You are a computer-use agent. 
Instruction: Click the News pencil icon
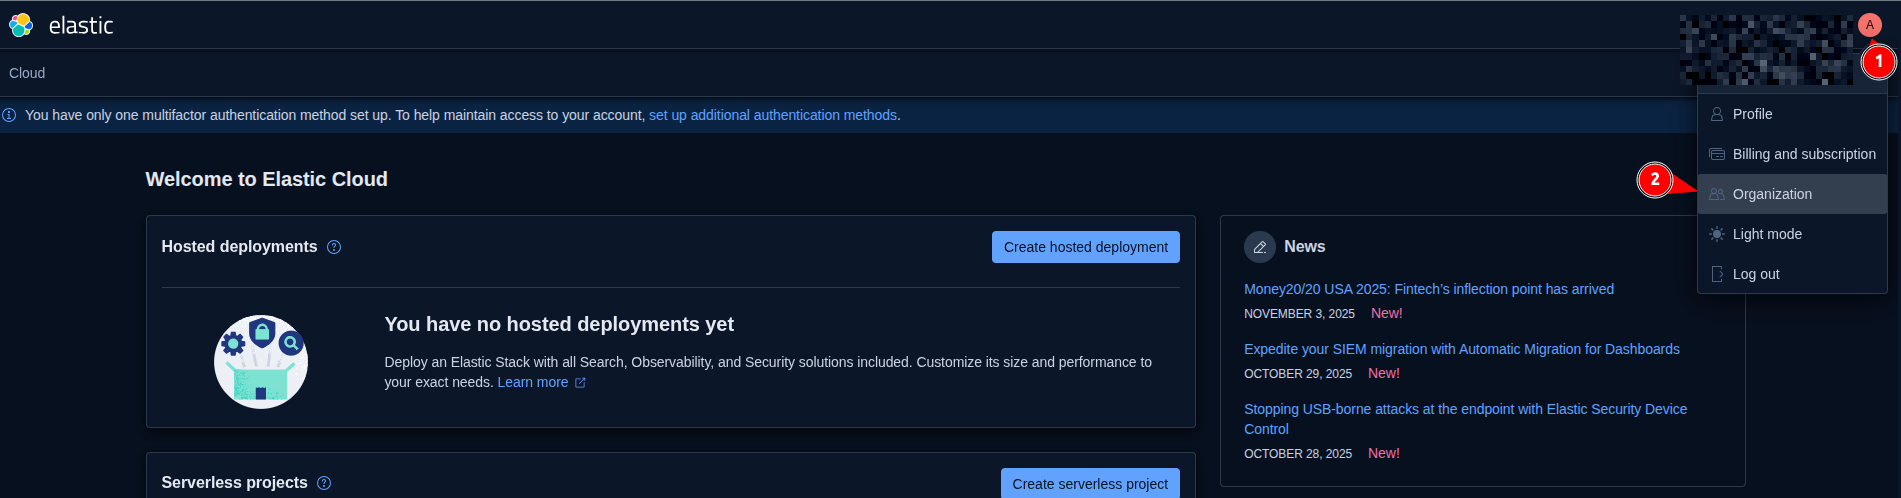pos(1260,247)
